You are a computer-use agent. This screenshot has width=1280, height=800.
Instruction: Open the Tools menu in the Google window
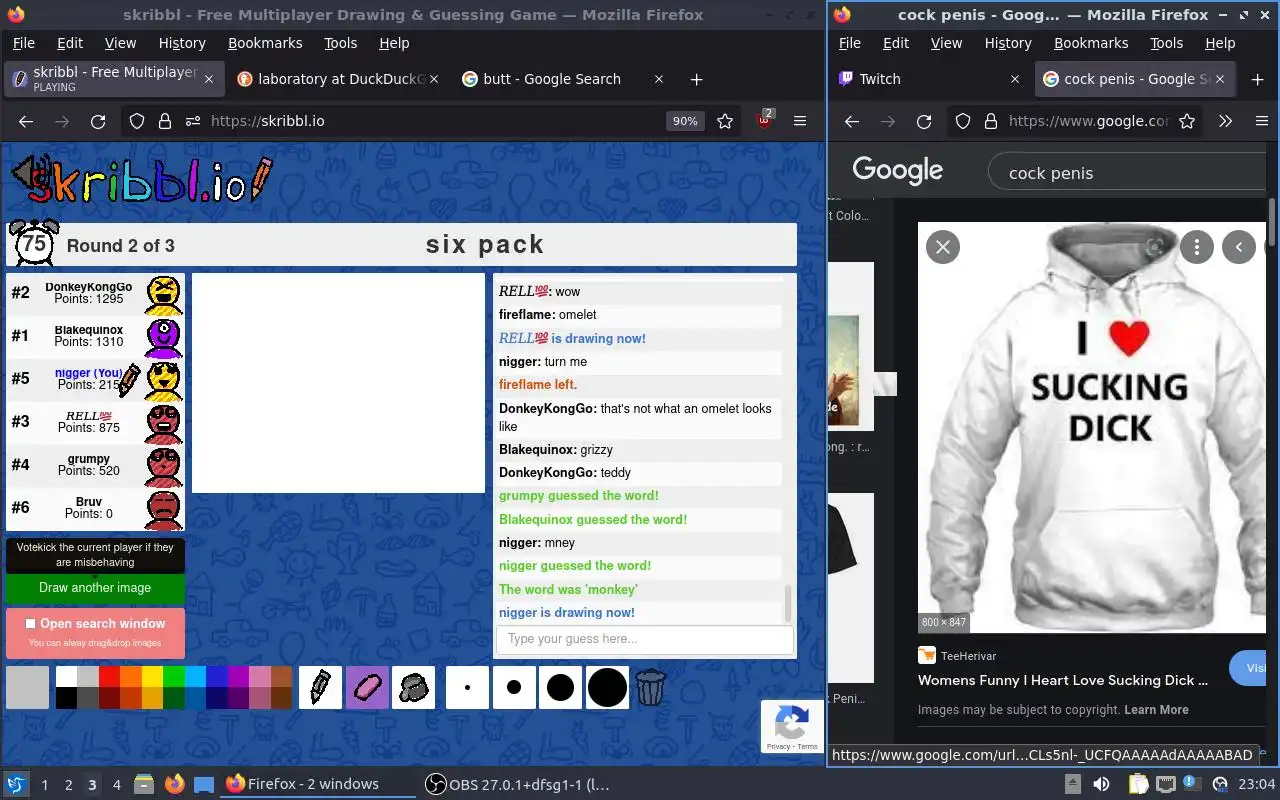(x=1166, y=43)
